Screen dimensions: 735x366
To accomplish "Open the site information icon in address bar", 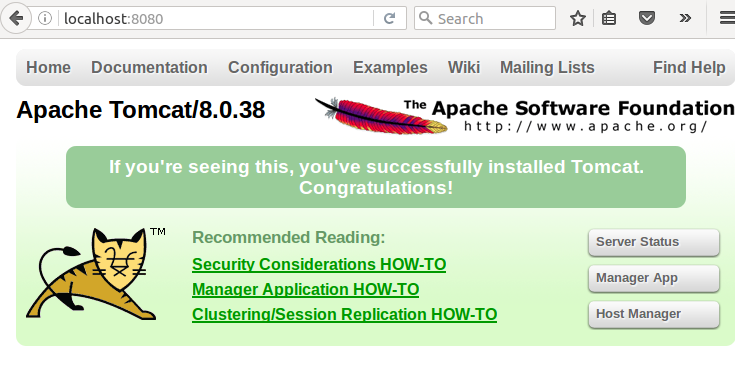I will tap(45, 18).
